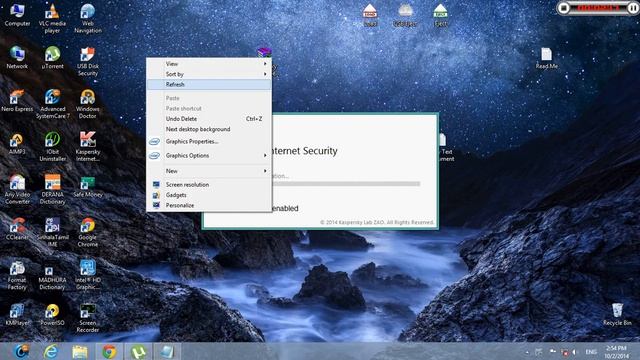Screen dimensions: 640x360
Task: Open VLC media player shortcut
Action: 52,18
